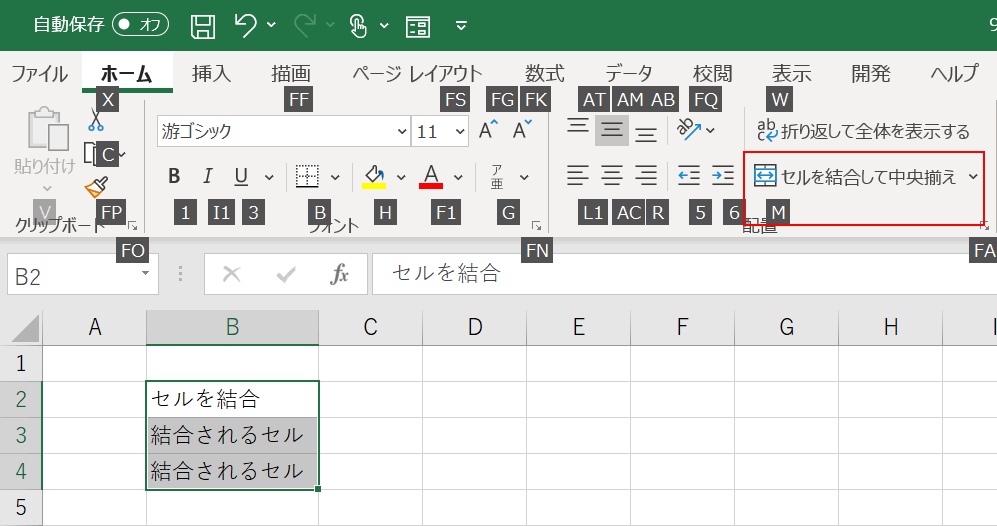Open the font name dropdown (游ゴシック)
The width and height of the screenshot is (997, 526).
pyautogui.click(x=401, y=131)
